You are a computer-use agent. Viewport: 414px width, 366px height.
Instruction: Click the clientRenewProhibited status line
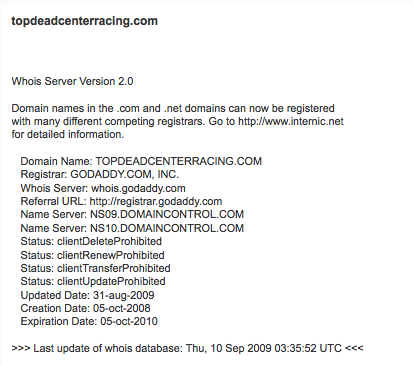[x=92, y=255]
